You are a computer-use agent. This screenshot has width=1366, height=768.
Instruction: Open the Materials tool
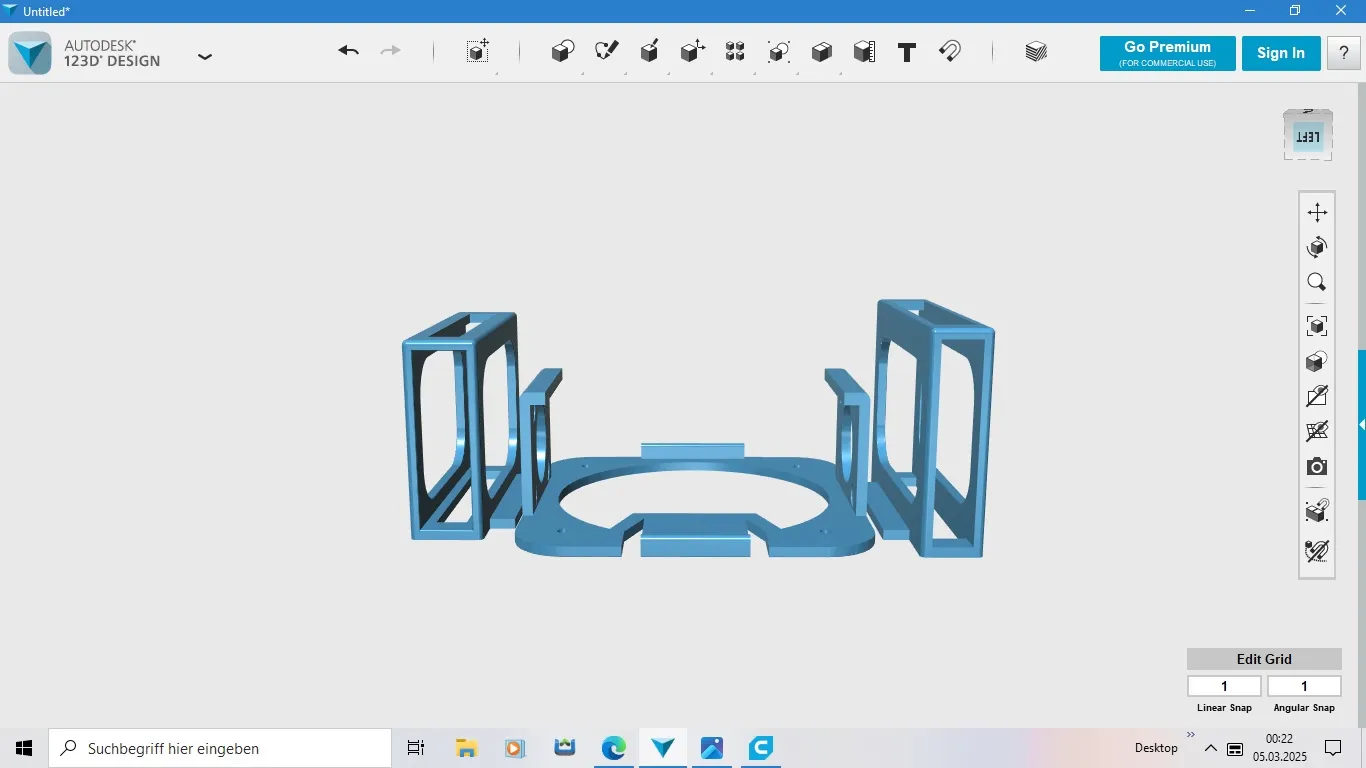(x=1036, y=52)
